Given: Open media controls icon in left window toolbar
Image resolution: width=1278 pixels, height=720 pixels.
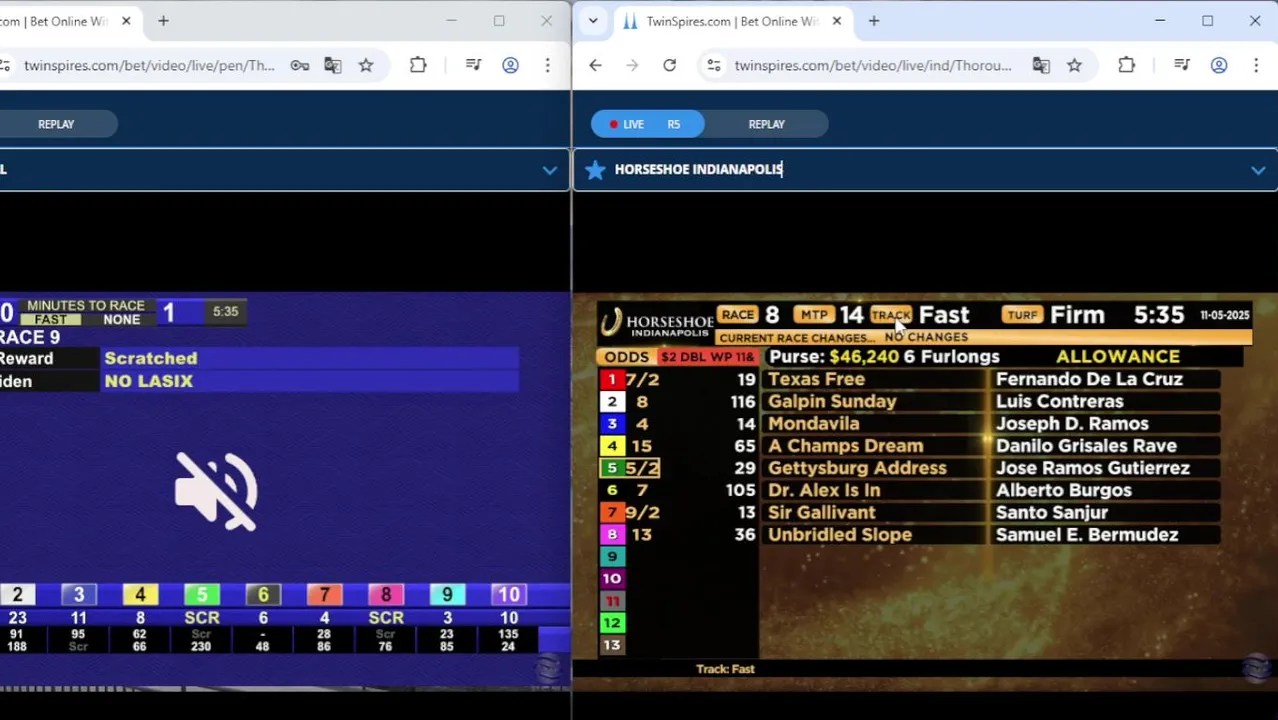Looking at the screenshot, I should (x=474, y=65).
